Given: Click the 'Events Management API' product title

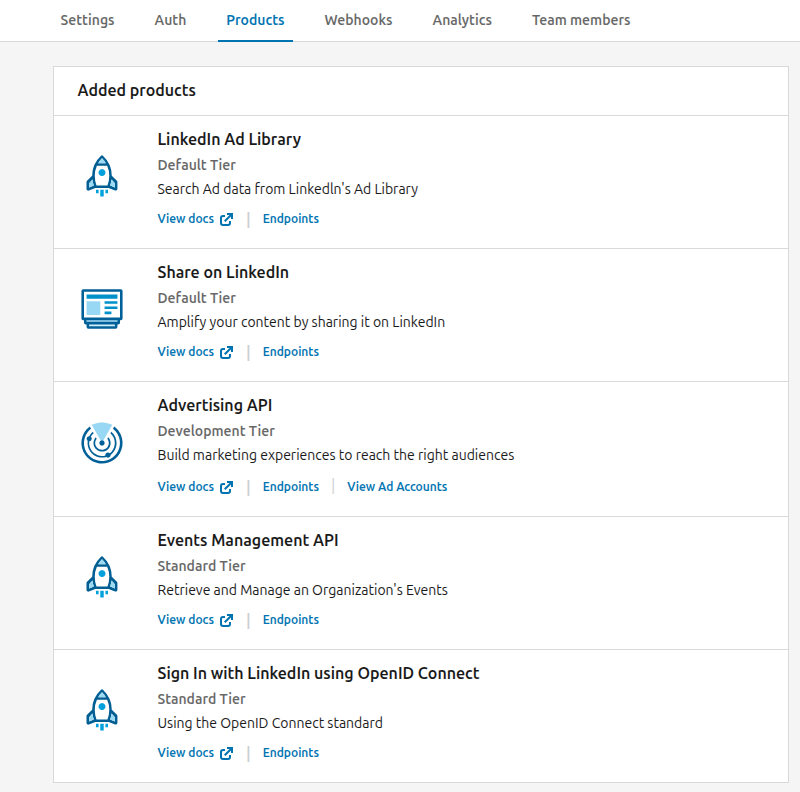Looking at the screenshot, I should point(248,540).
